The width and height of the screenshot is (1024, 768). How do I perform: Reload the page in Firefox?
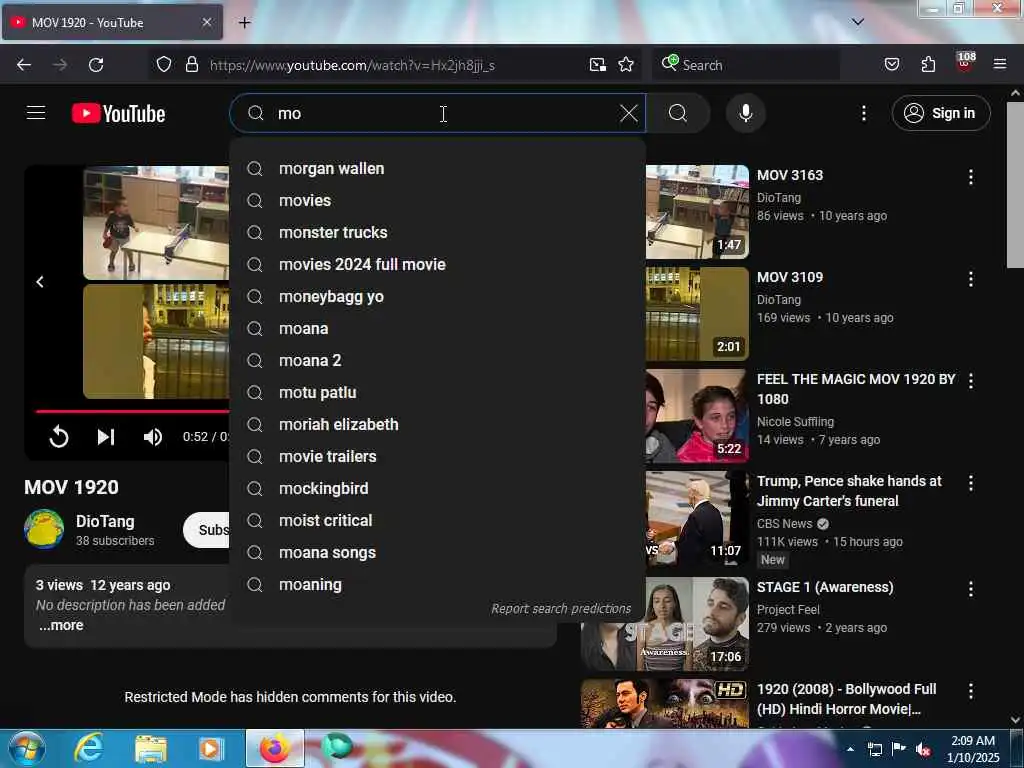tap(96, 65)
